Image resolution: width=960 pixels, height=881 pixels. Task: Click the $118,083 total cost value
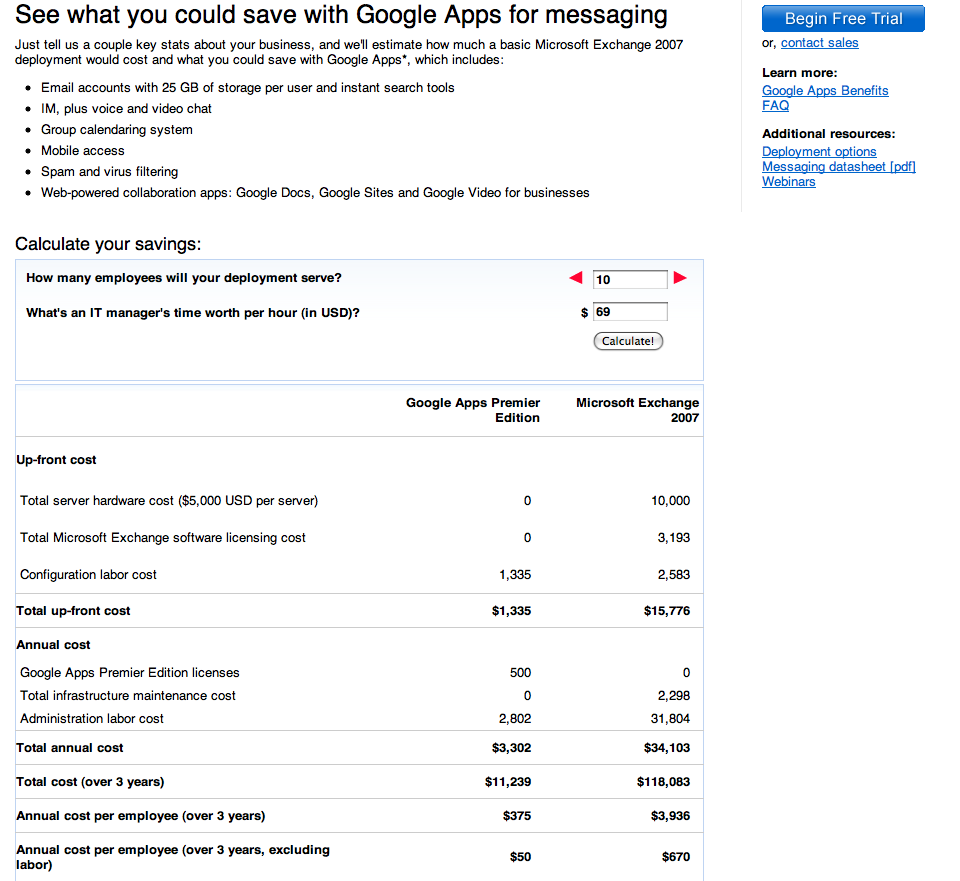663,782
